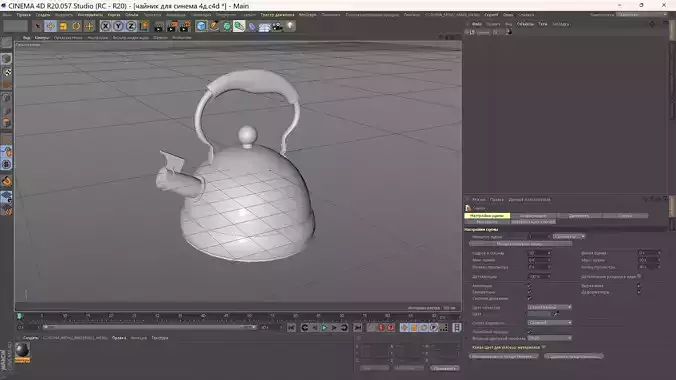The width and height of the screenshot is (676, 380).
Task: Select the yellow highlighted scene settings tab
Action: pyautogui.click(x=487, y=216)
